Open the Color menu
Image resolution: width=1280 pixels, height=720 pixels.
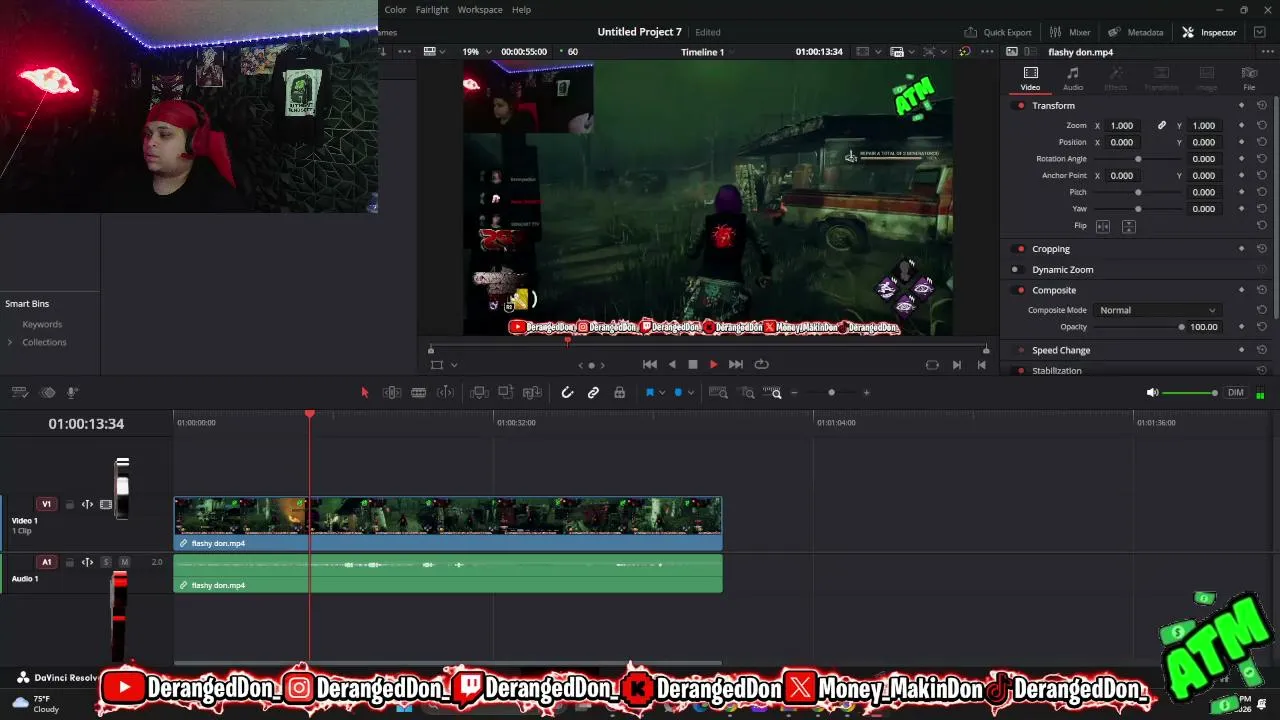[x=395, y=10]
